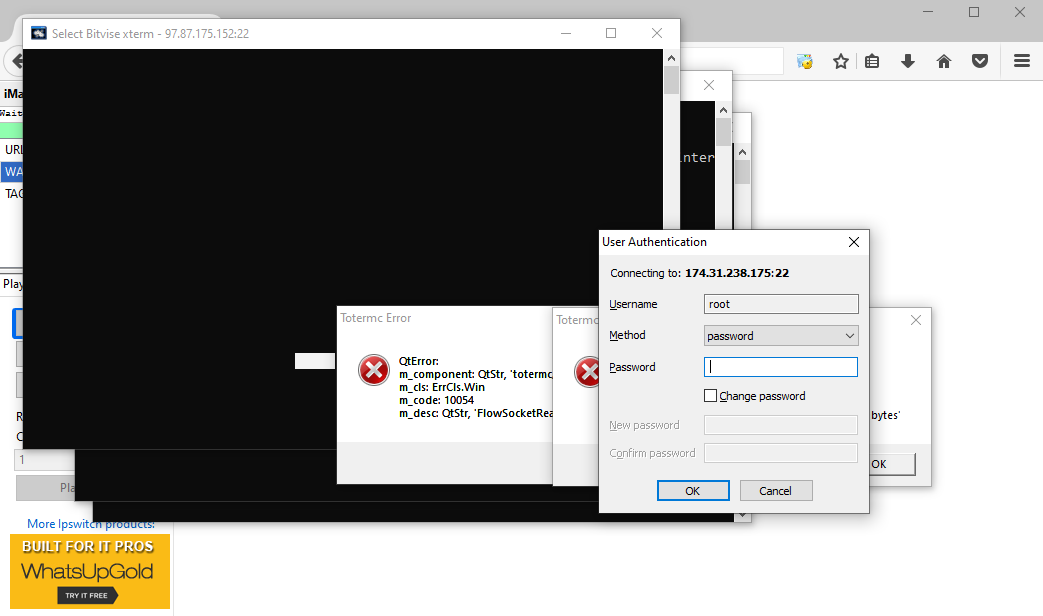Close the User Authentication dialog
This screenshot has width=1043, height=616.
click(x=854, y=242)
